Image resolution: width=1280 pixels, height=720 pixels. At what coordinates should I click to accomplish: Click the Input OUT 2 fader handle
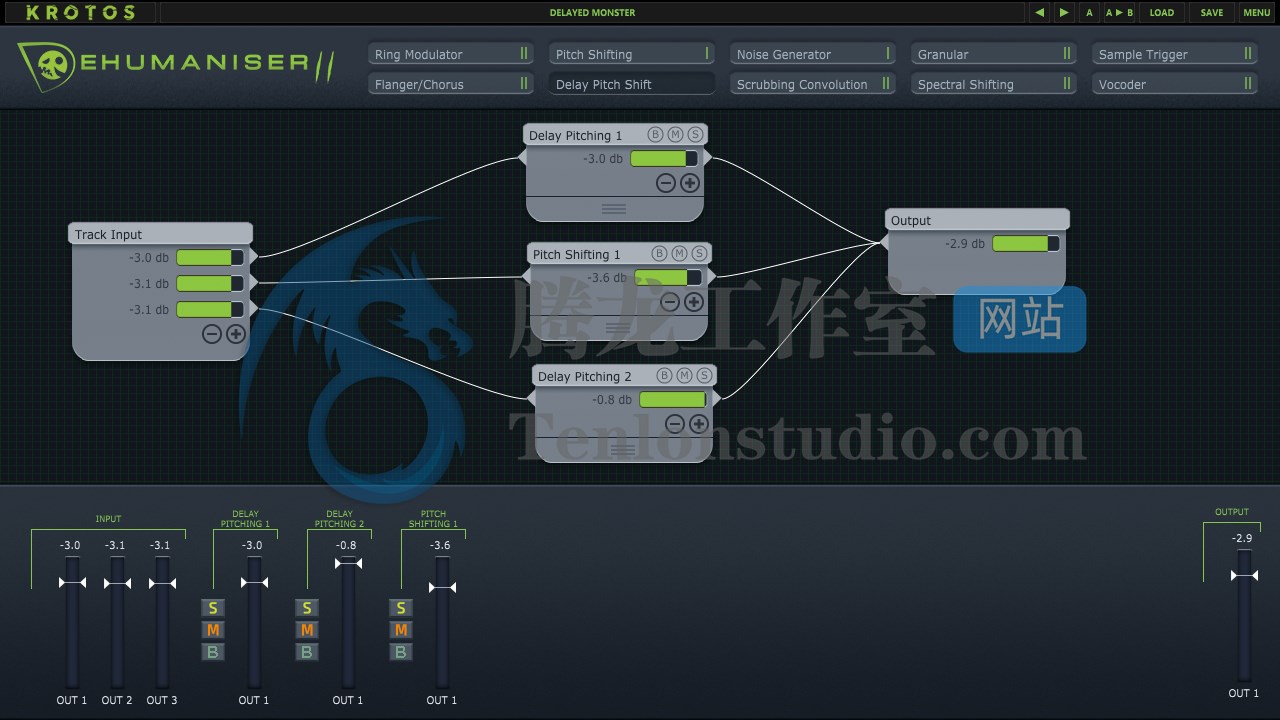click(x=117, y=582)
